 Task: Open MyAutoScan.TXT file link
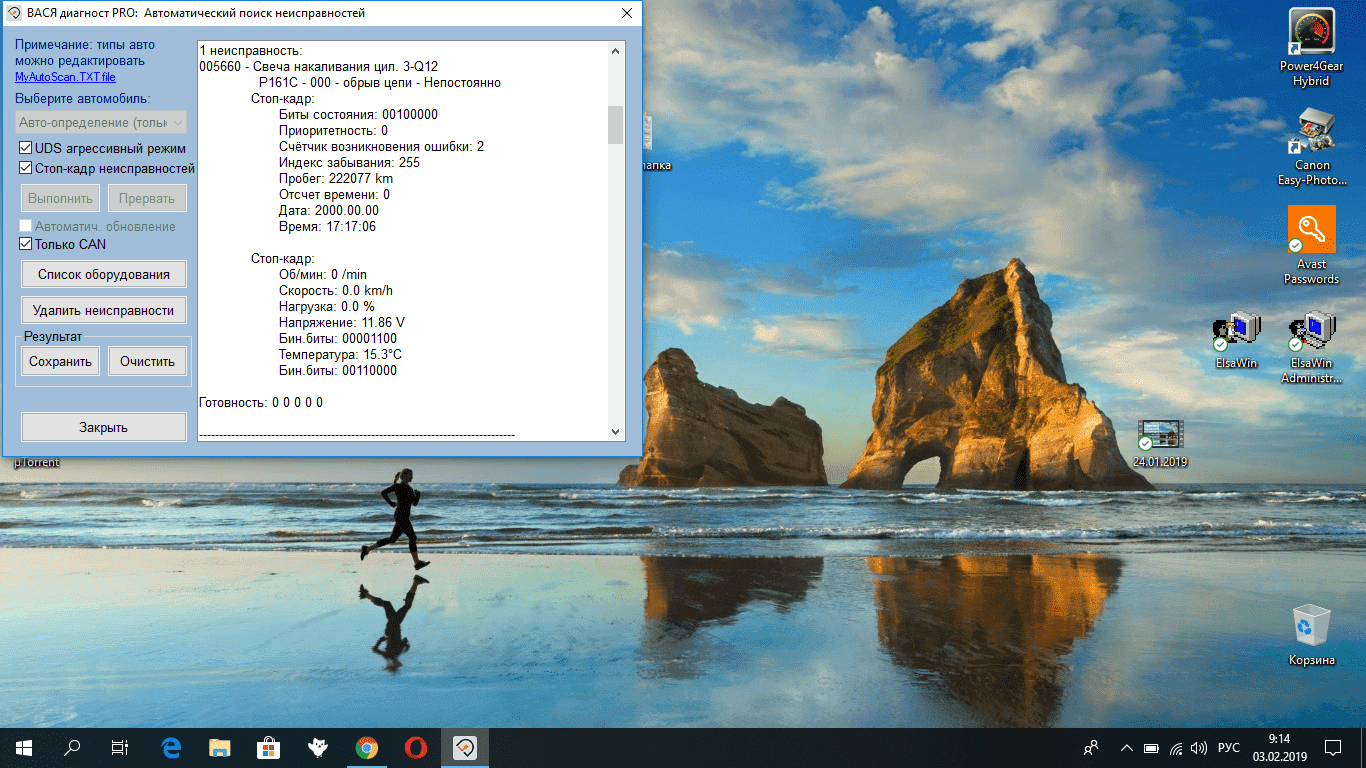coord(65,77)
